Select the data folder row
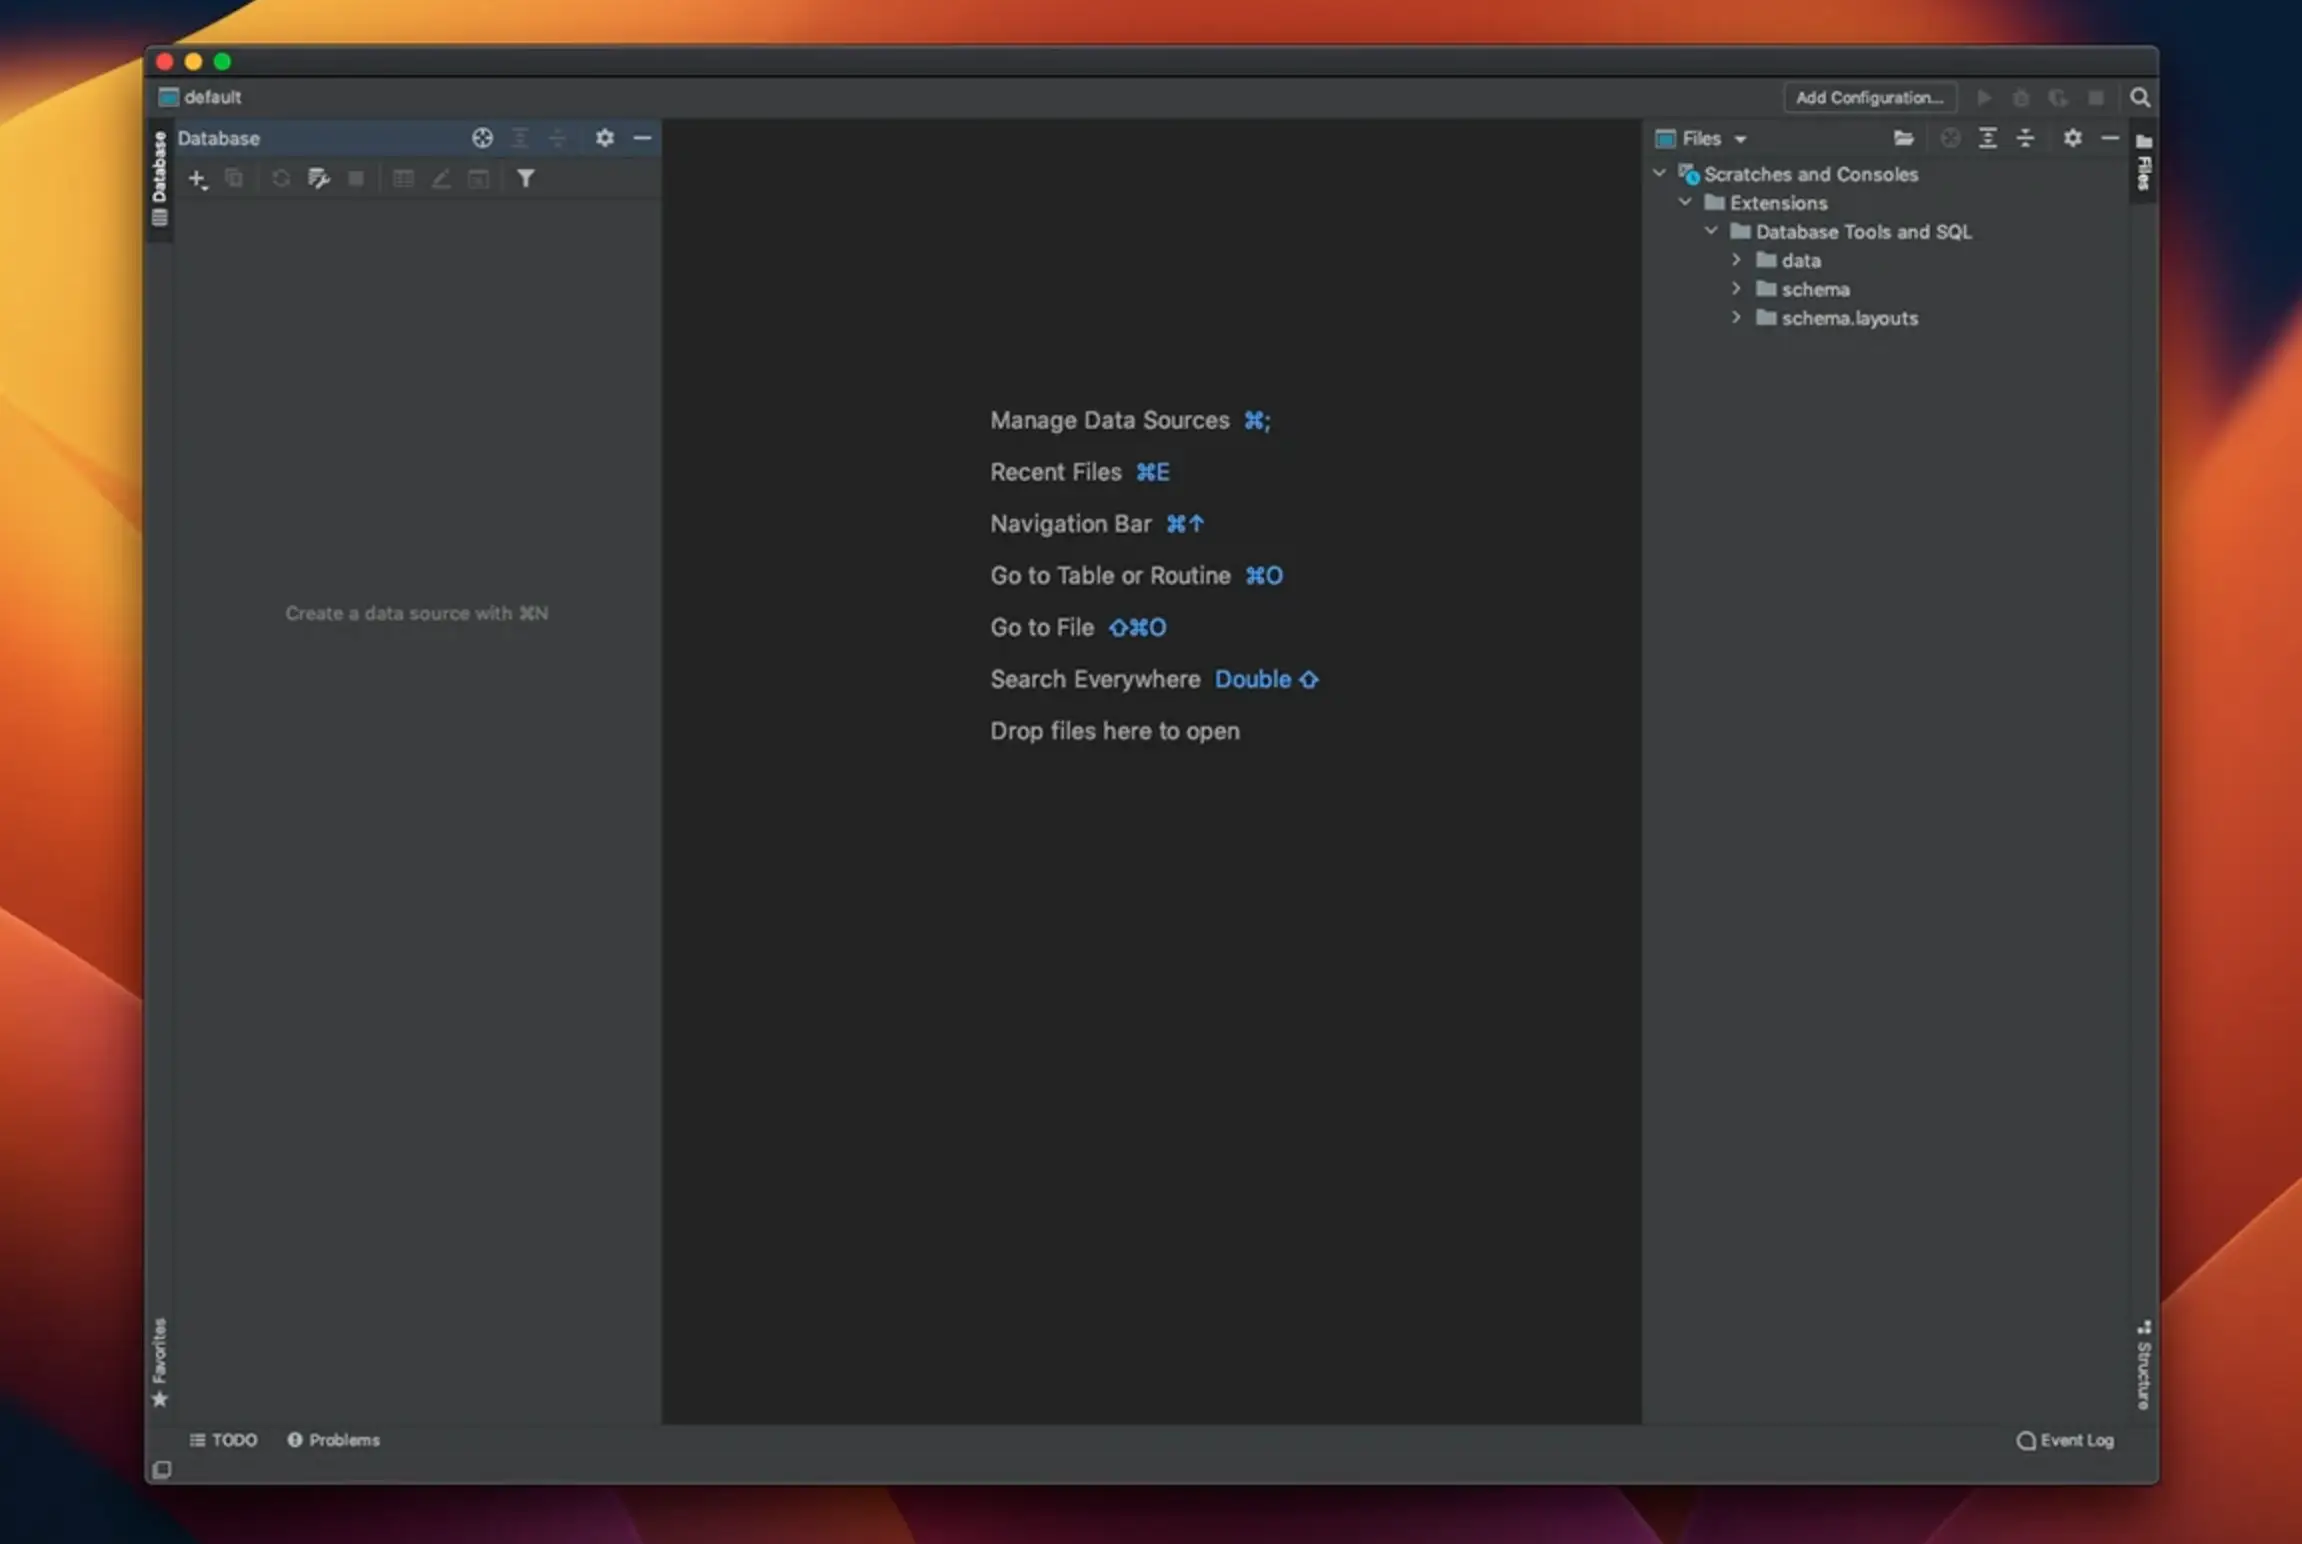 (x=1888, y=260)
